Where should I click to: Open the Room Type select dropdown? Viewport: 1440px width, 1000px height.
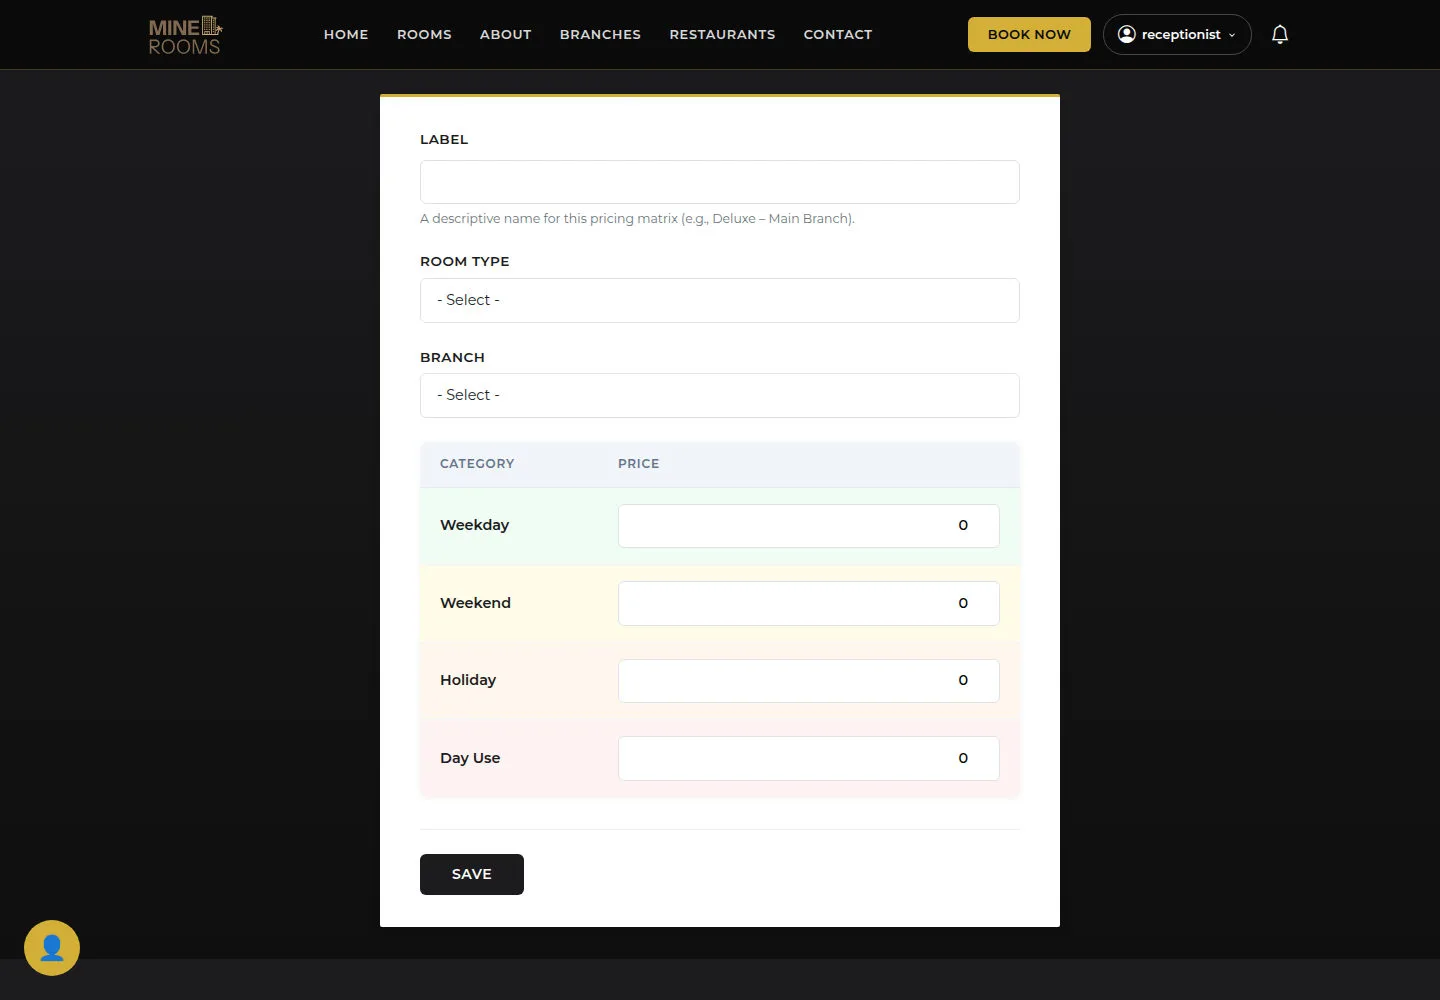720,300
